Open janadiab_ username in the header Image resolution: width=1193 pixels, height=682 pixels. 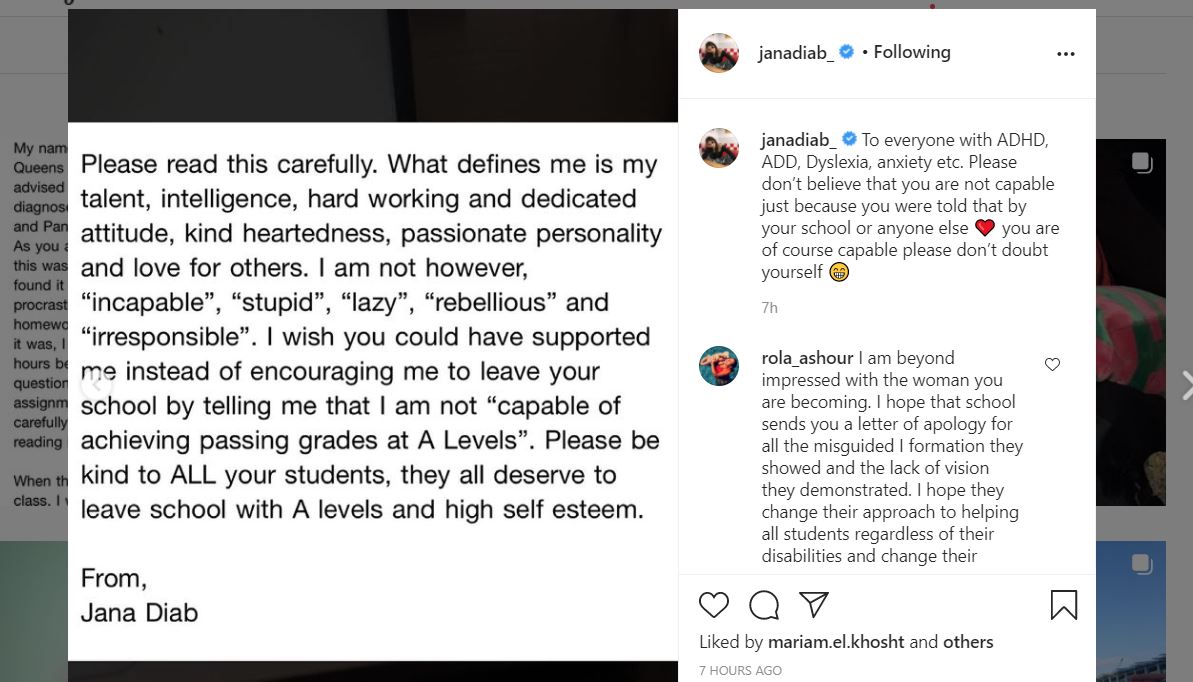796,53
